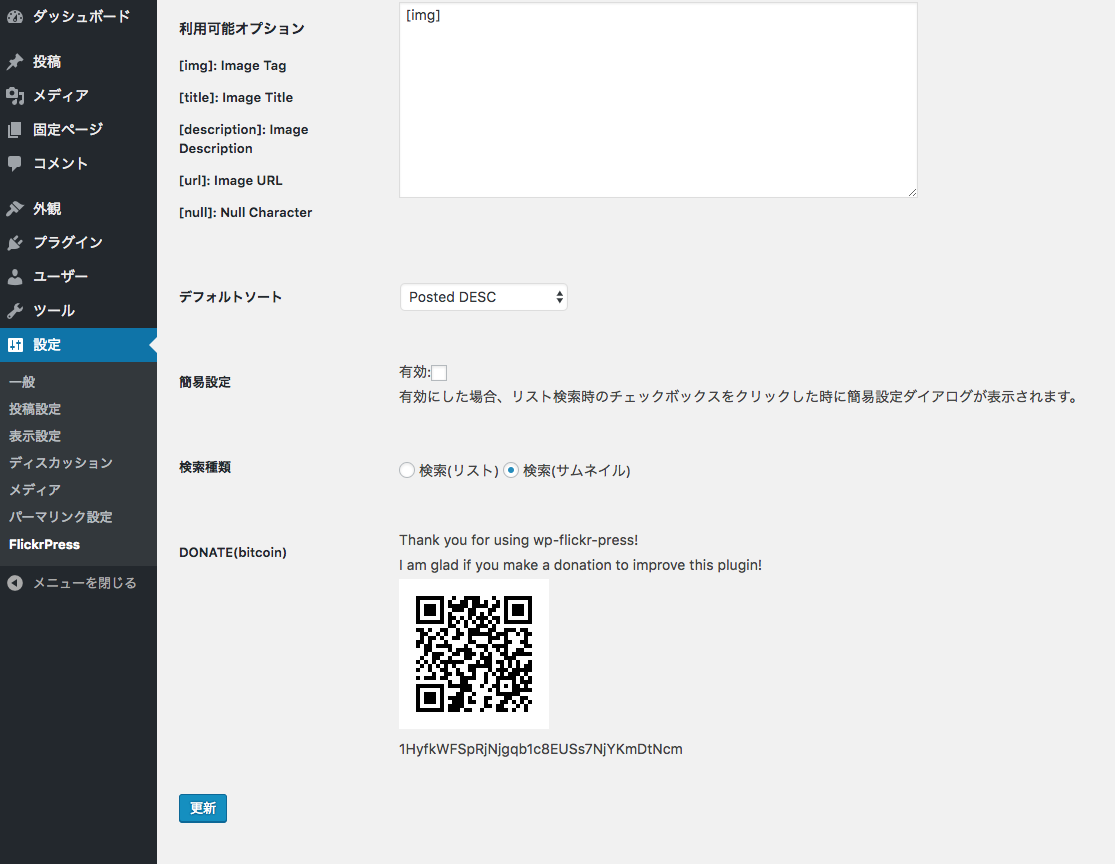Click the speech bubble icon beside コメント
Screen dimensions: 1115x864
pos(15,164)
